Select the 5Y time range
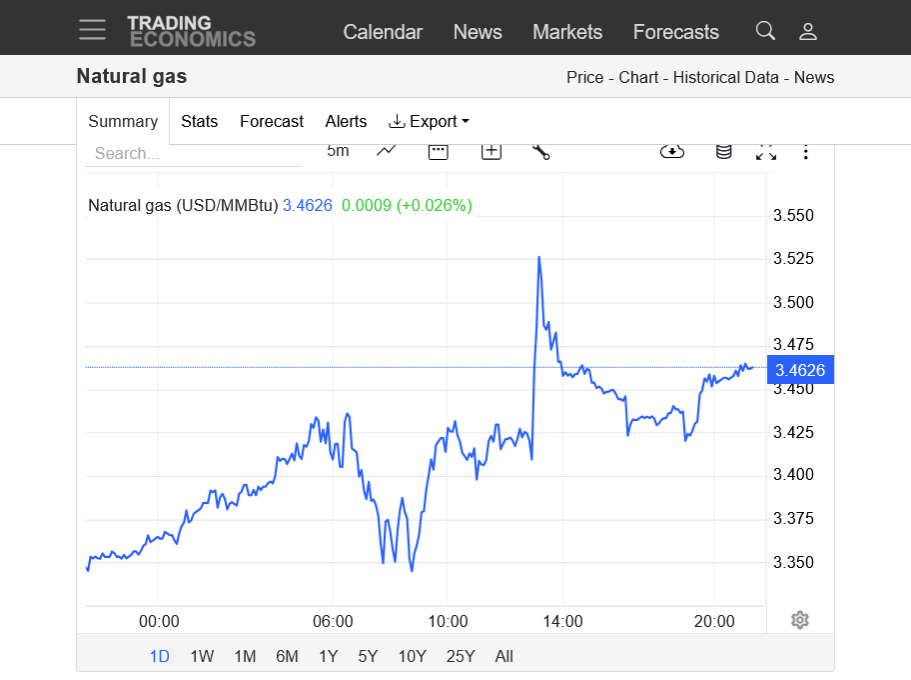Screen dimensions: 911x680 tap(368, 656)
